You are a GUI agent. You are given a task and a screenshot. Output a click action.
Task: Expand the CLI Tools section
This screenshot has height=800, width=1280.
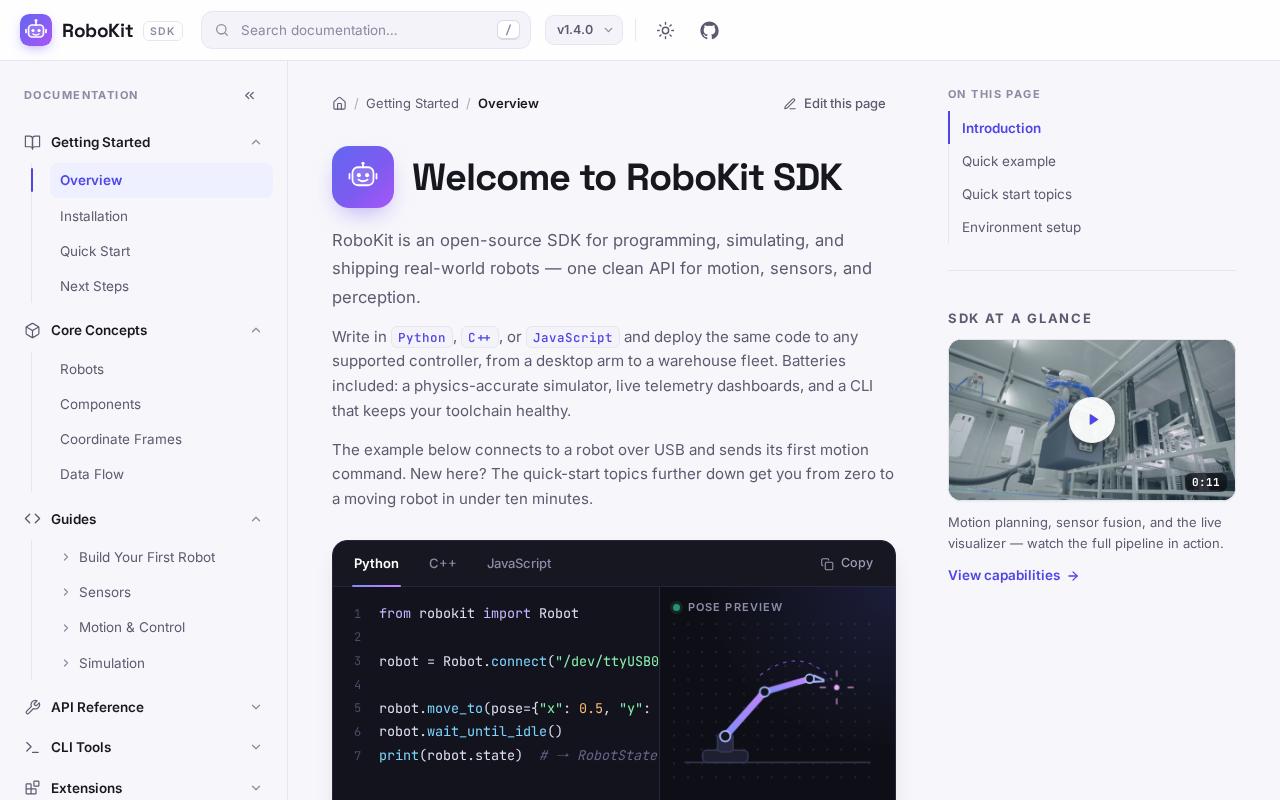pyautogui.click(x=256, y=747)
